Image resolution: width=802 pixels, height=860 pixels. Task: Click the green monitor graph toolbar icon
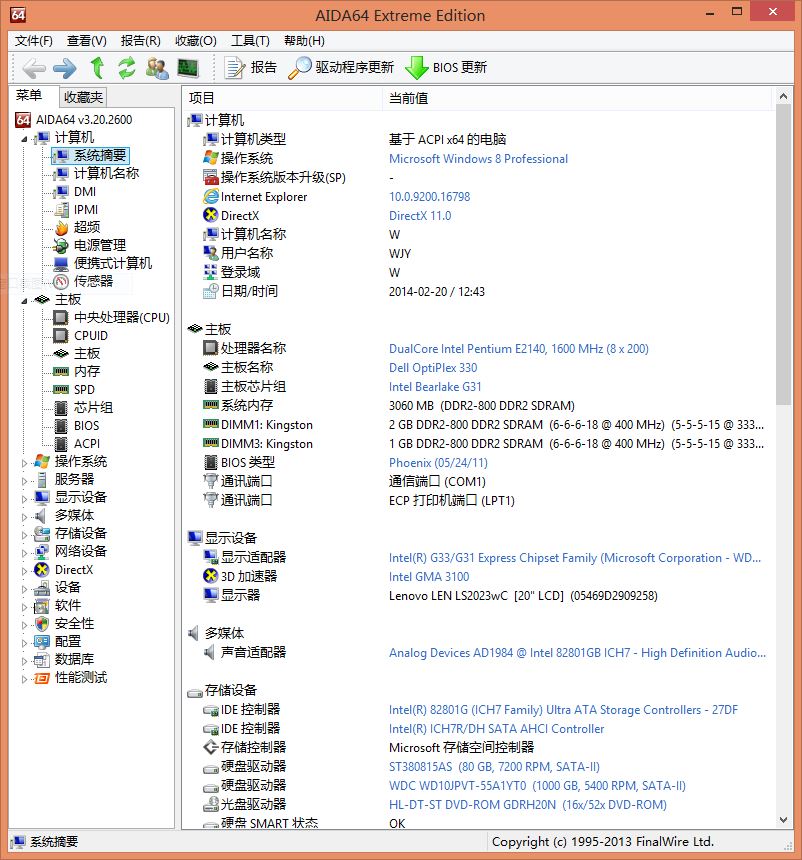tap(188, 68)
